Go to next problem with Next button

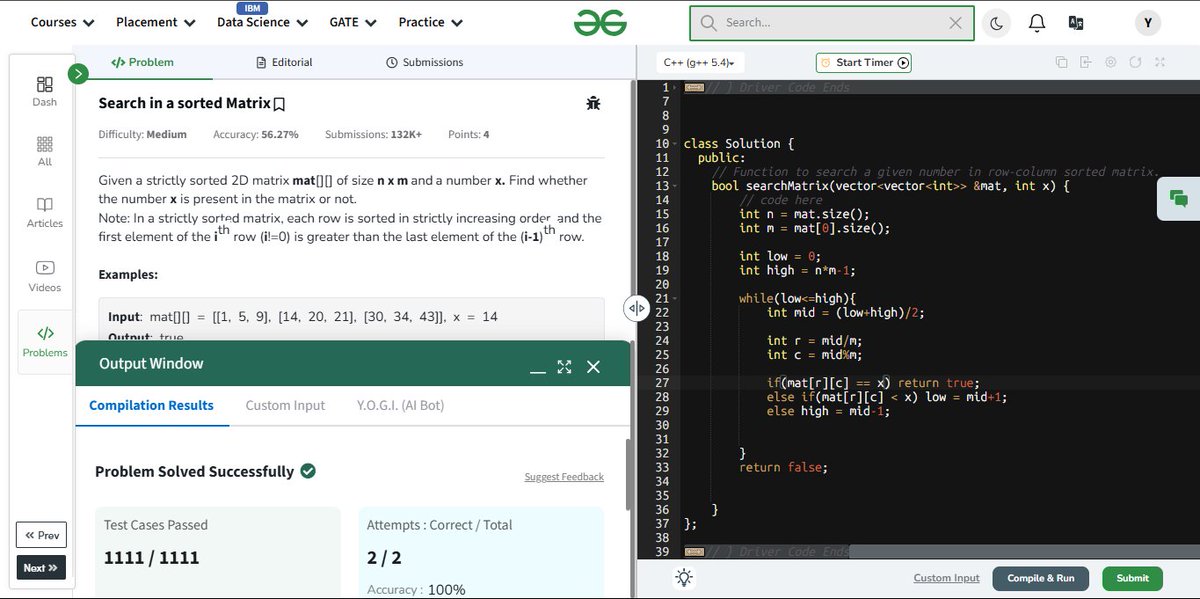point(41,568)
